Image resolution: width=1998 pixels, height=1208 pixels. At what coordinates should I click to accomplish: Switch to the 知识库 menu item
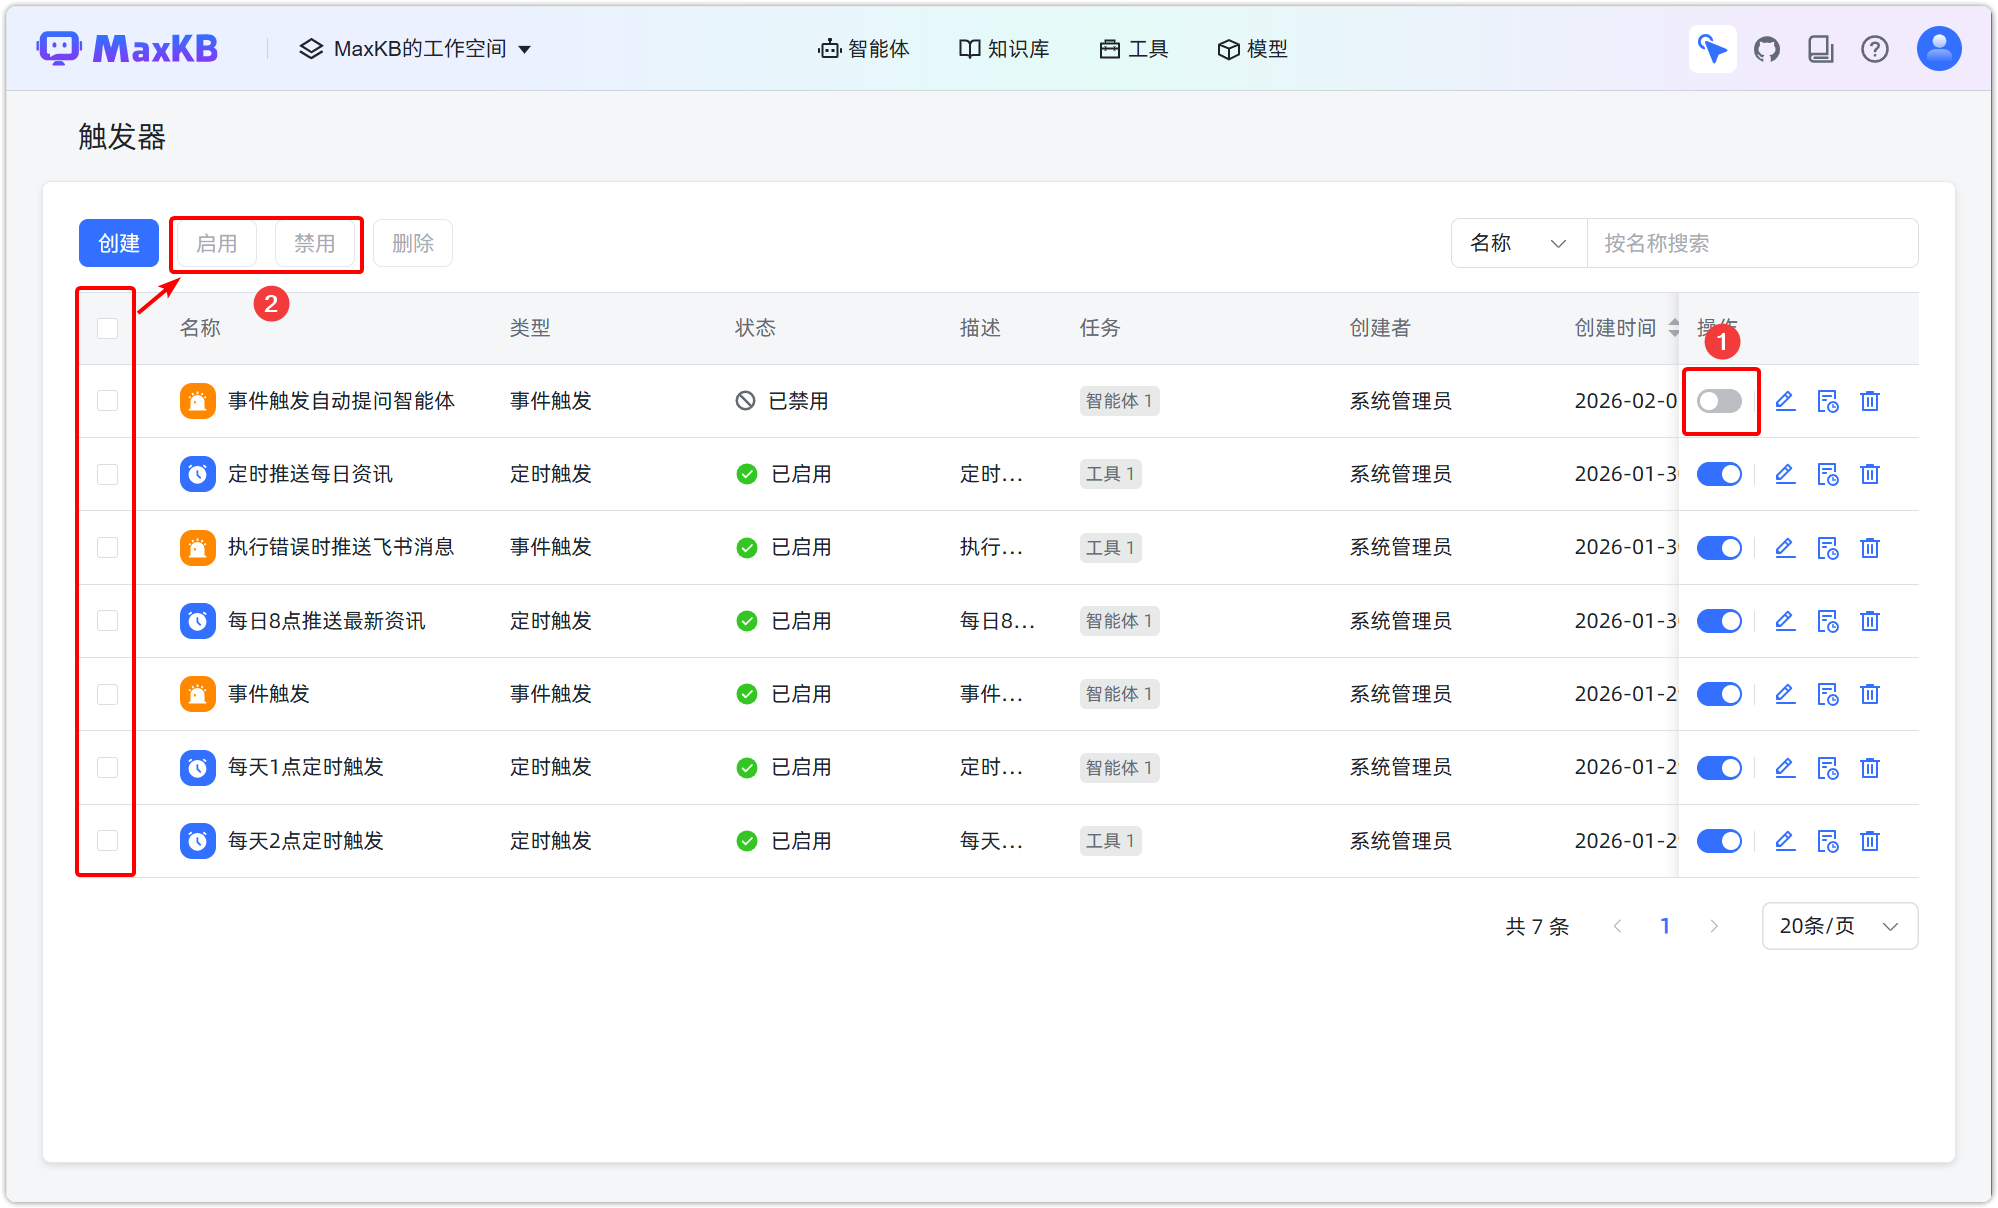1003,48
